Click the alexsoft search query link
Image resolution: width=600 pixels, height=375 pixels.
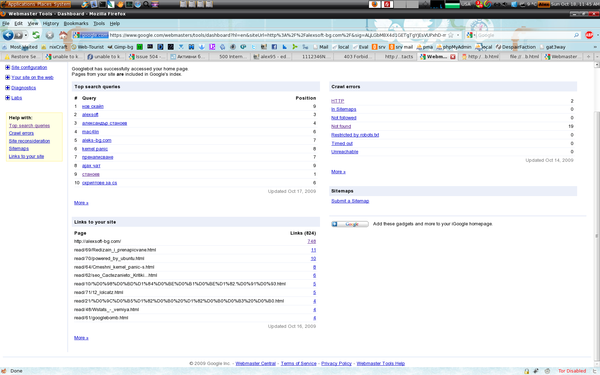point(90,114)
